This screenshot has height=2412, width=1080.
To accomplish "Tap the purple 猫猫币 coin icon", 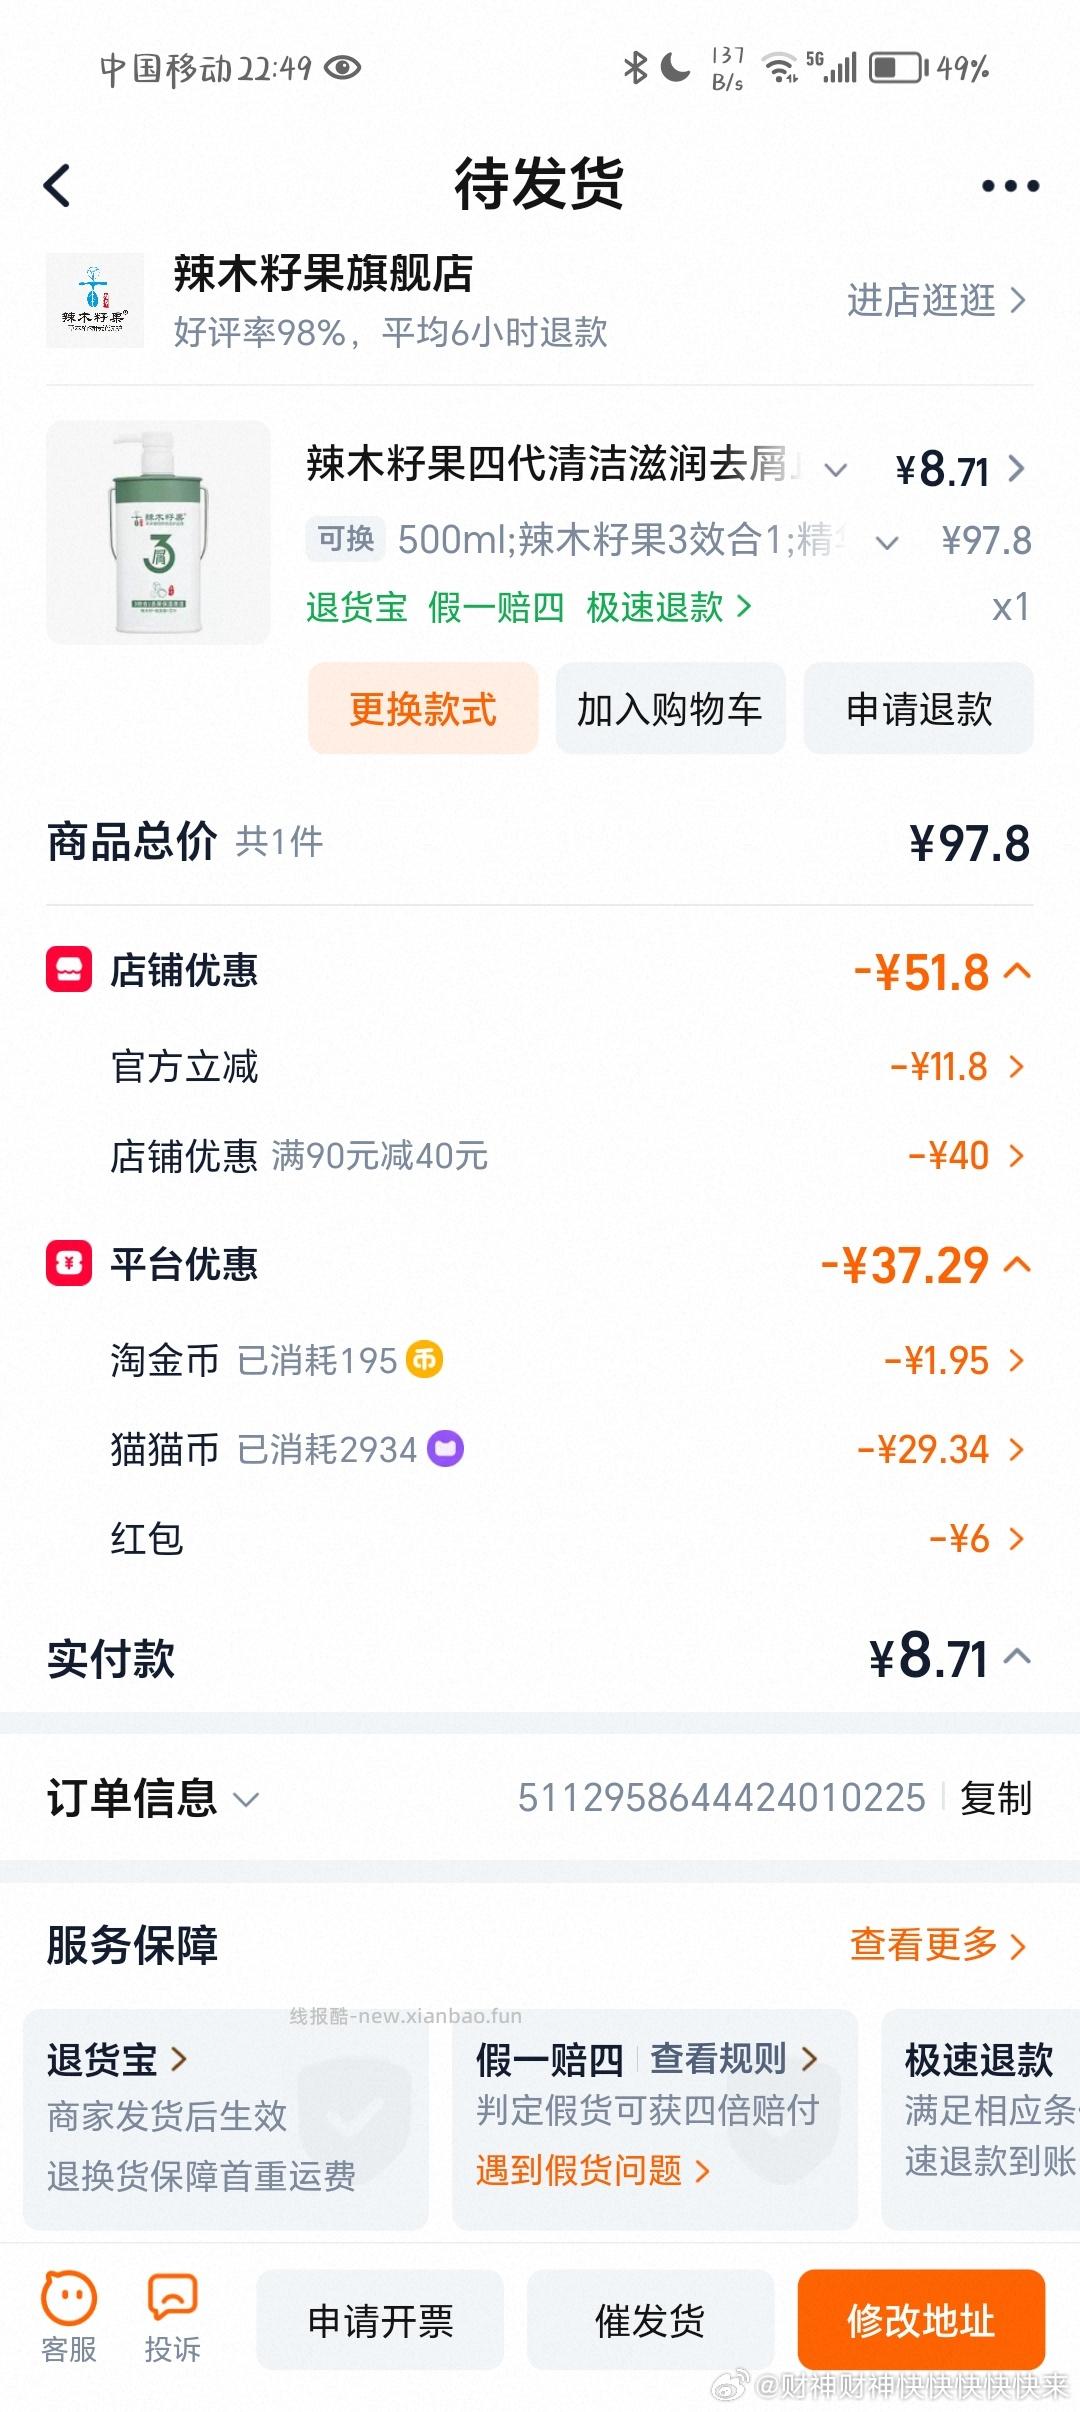I will coord(446,1449).
